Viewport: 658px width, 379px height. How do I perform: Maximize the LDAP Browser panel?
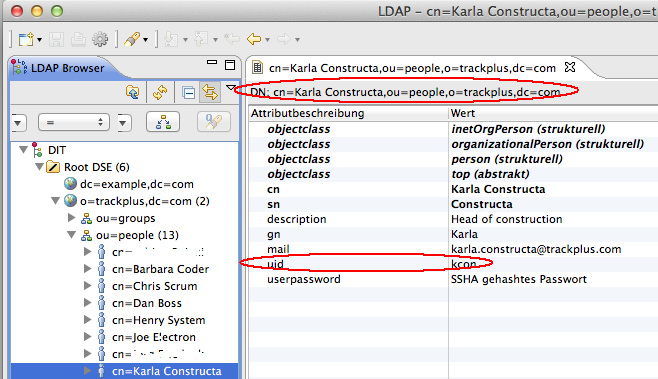click(230, 65)
